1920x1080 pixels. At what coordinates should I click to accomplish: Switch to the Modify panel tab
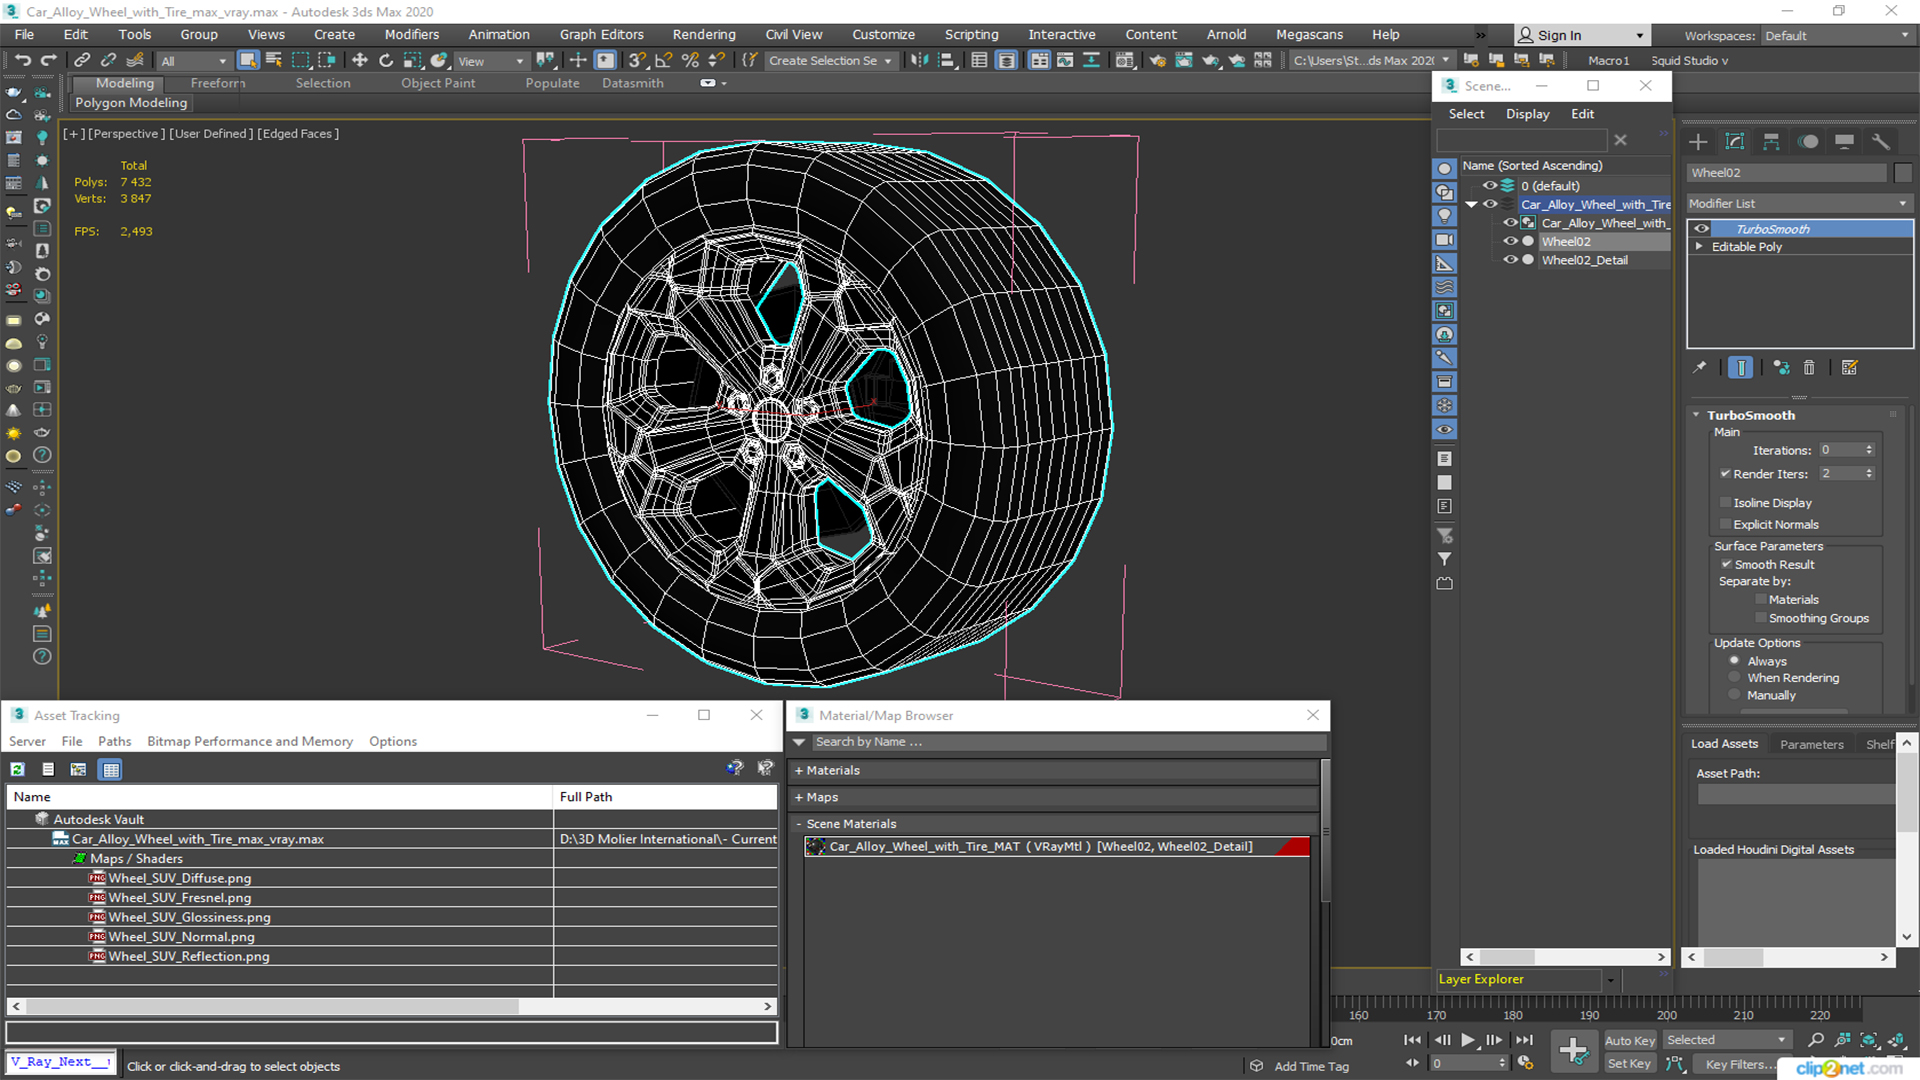click(1735, 141)
